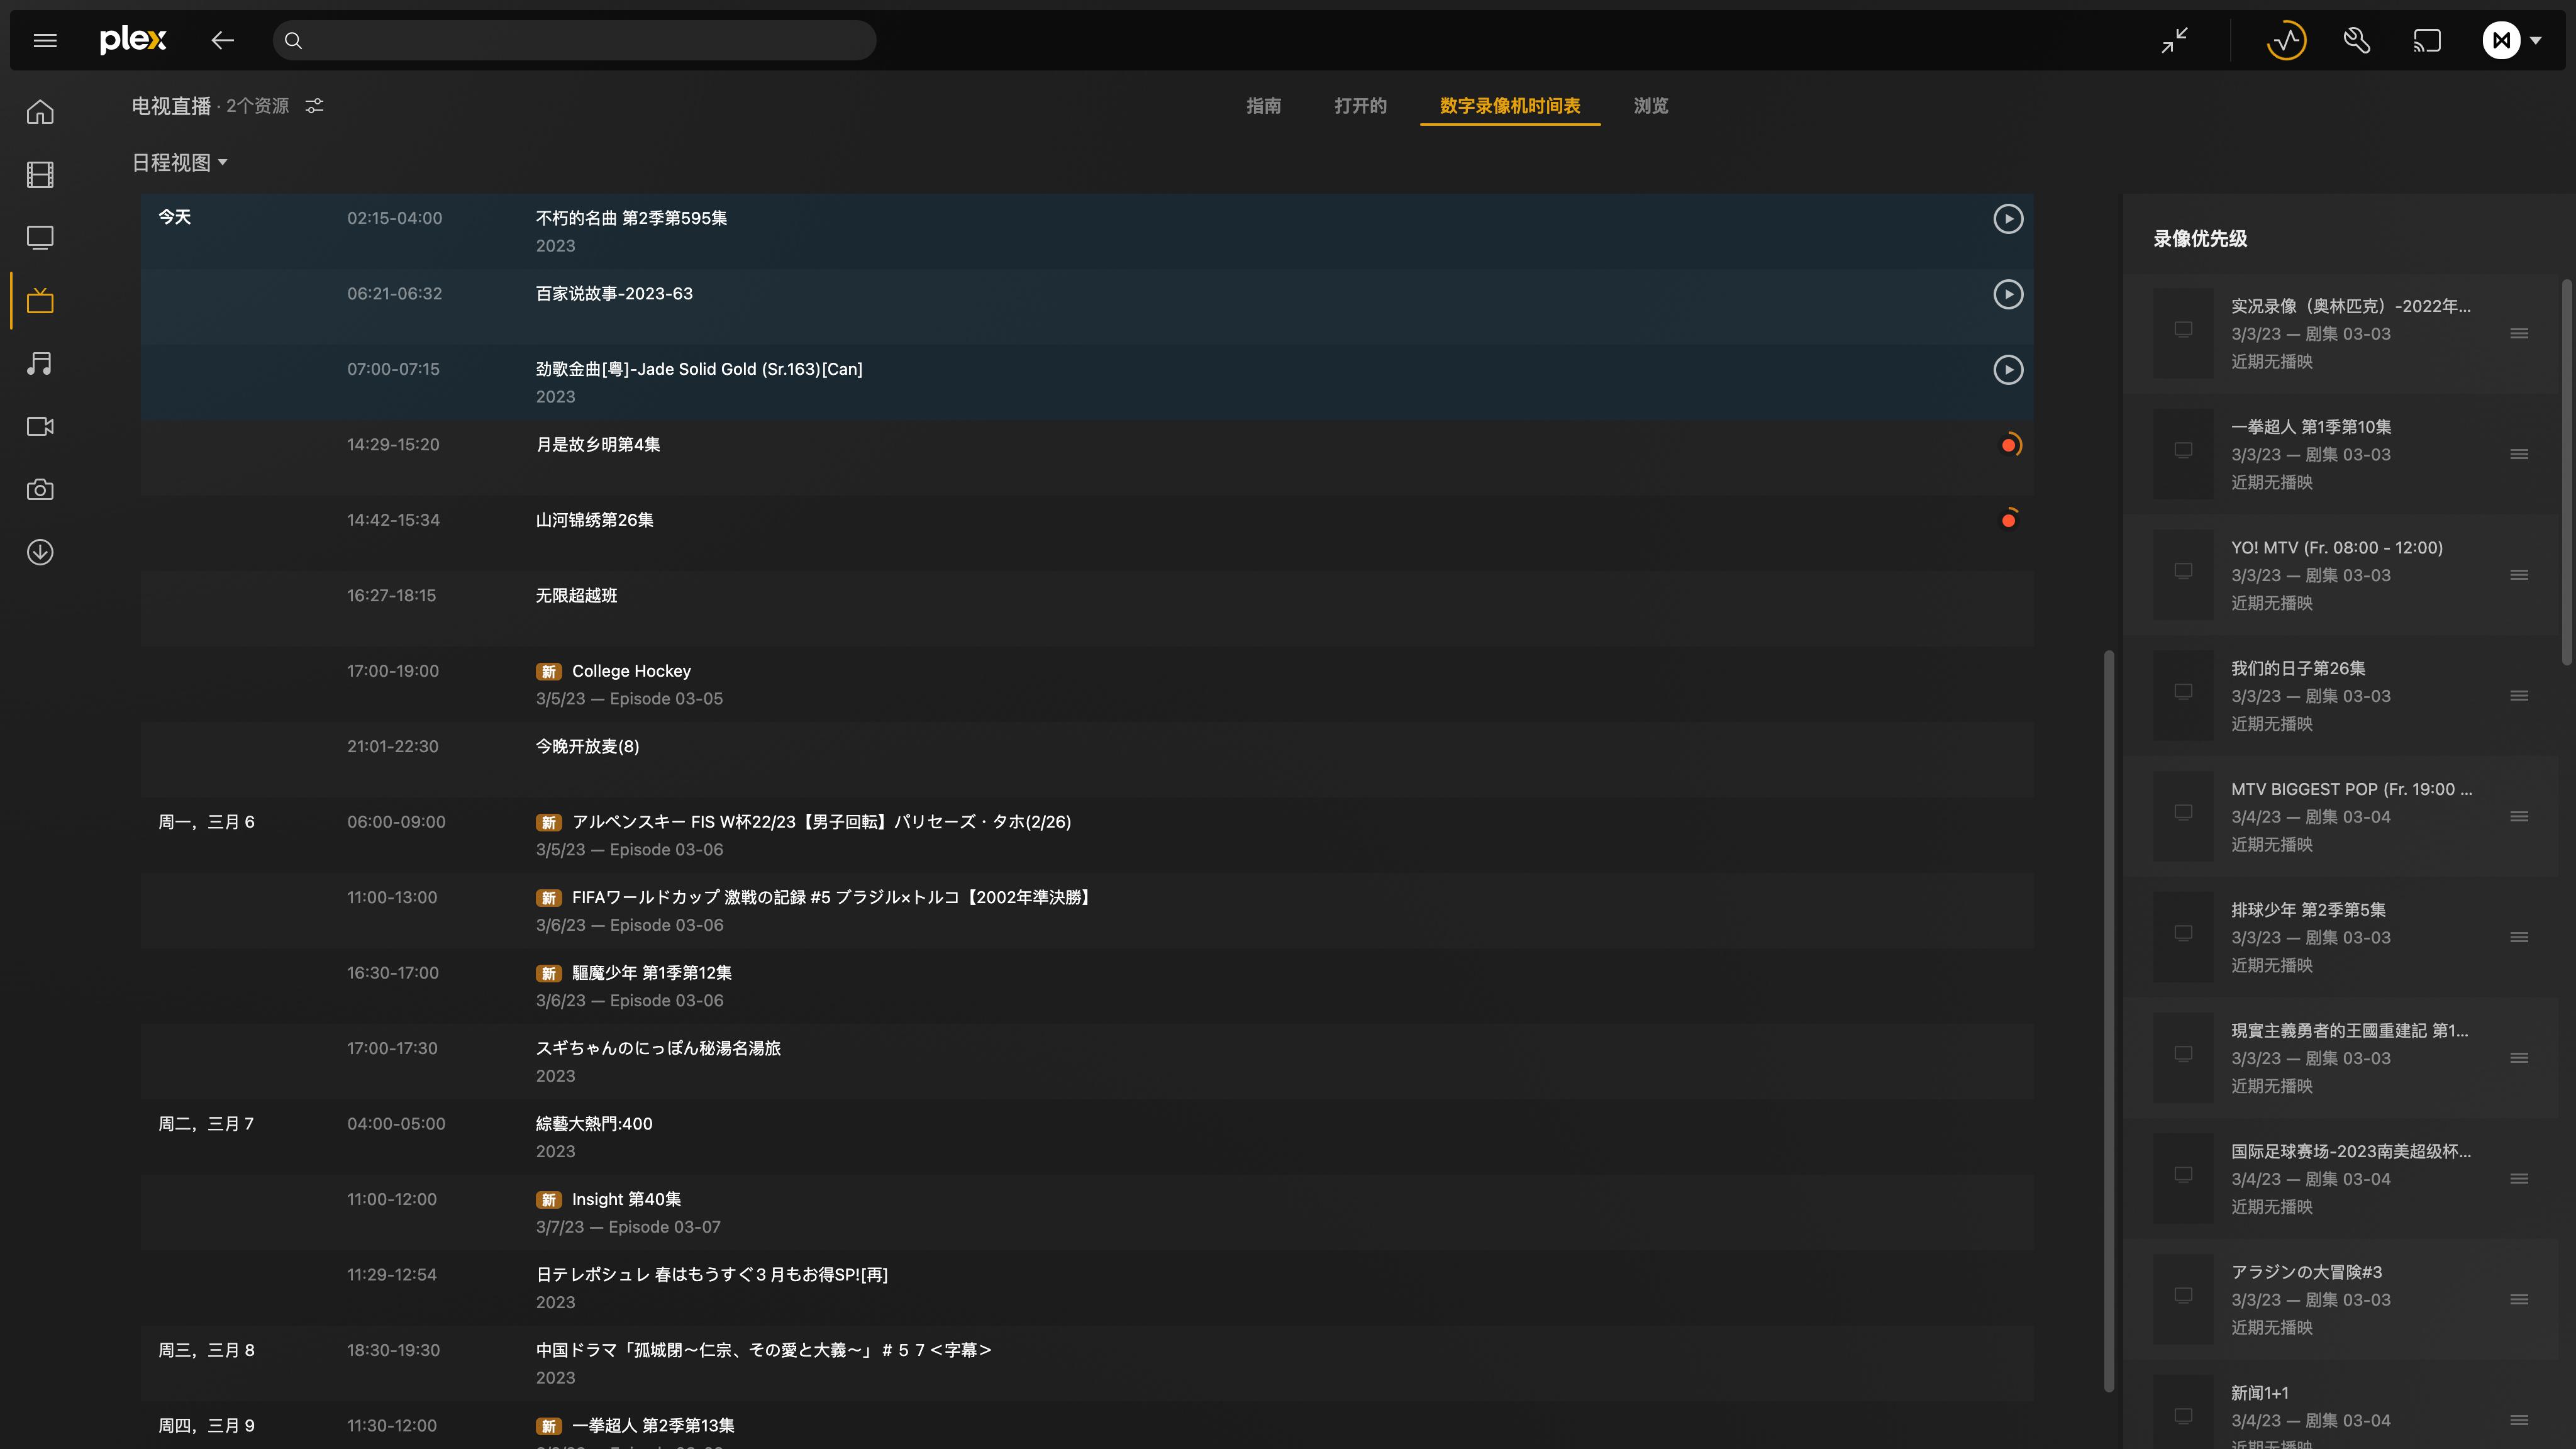Click the back arrow button
The width and height of the screenshot is (2576, 1449).
(222, 40)
